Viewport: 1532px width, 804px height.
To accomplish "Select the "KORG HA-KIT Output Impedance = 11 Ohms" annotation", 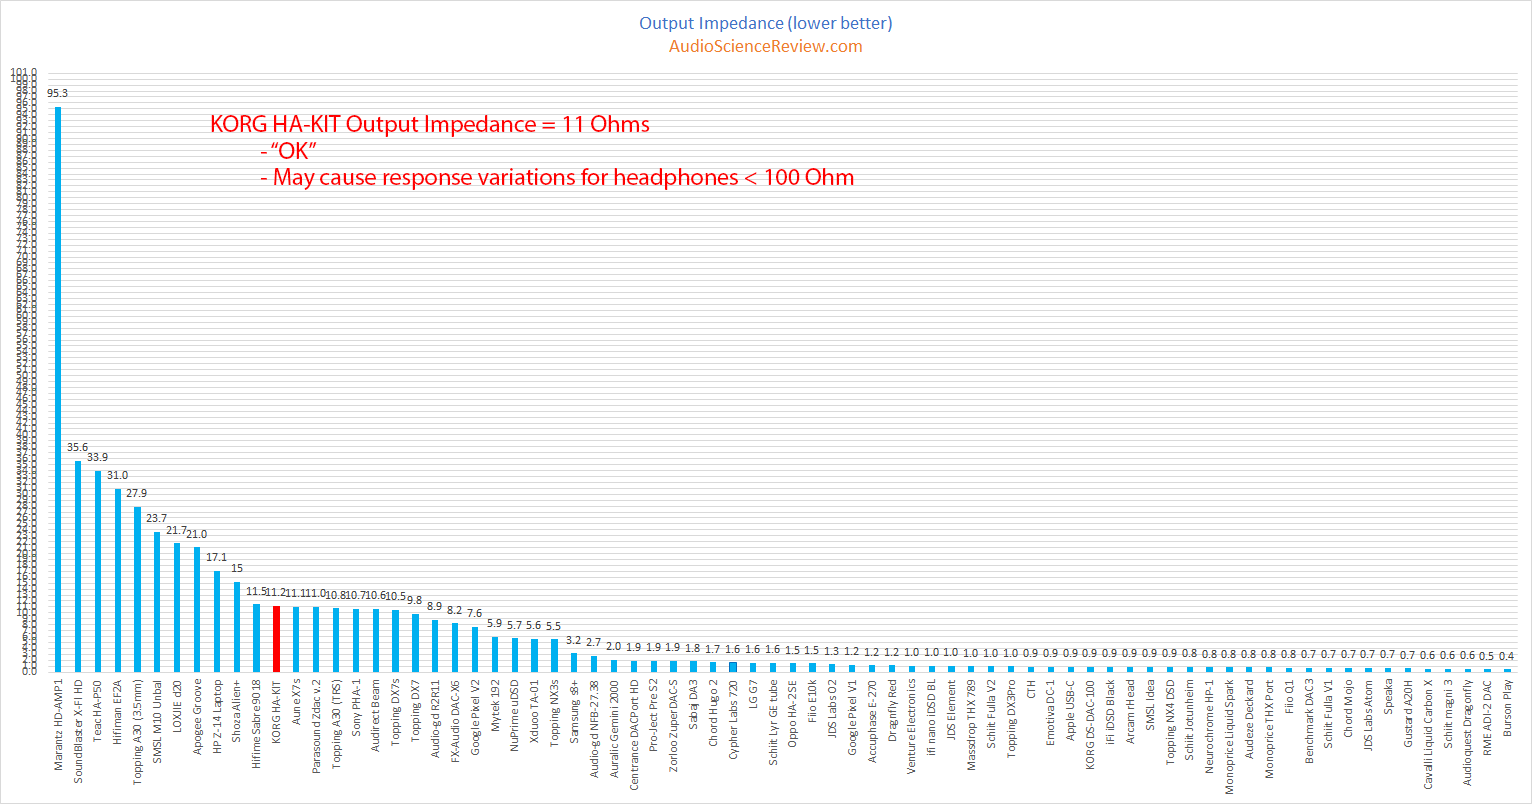I will 430,125.
